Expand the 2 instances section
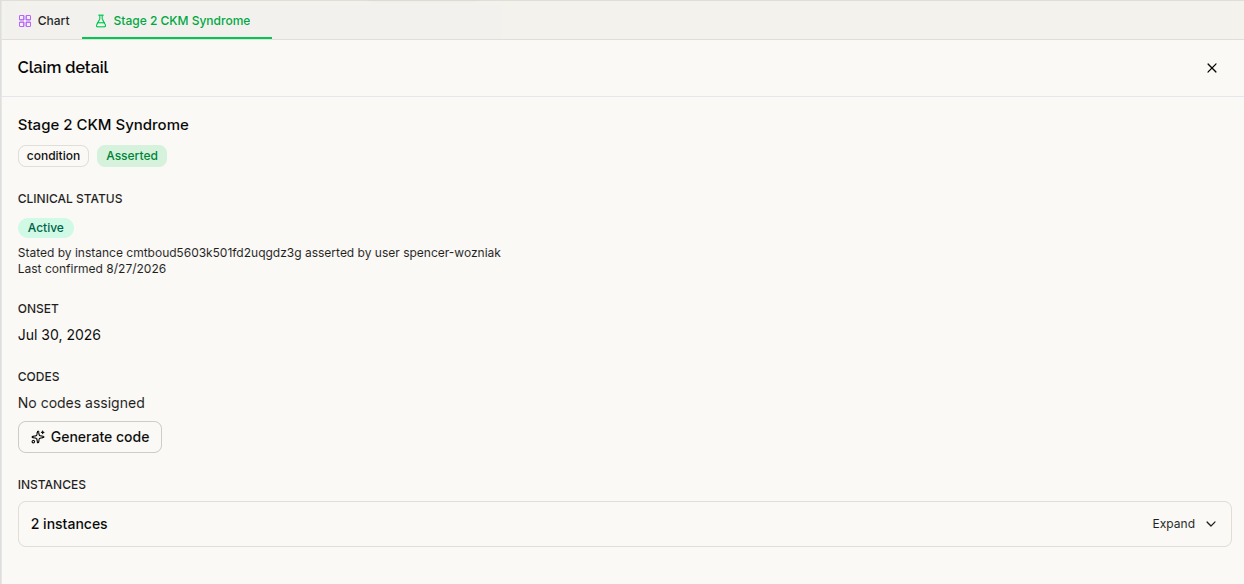 (625, 524)
